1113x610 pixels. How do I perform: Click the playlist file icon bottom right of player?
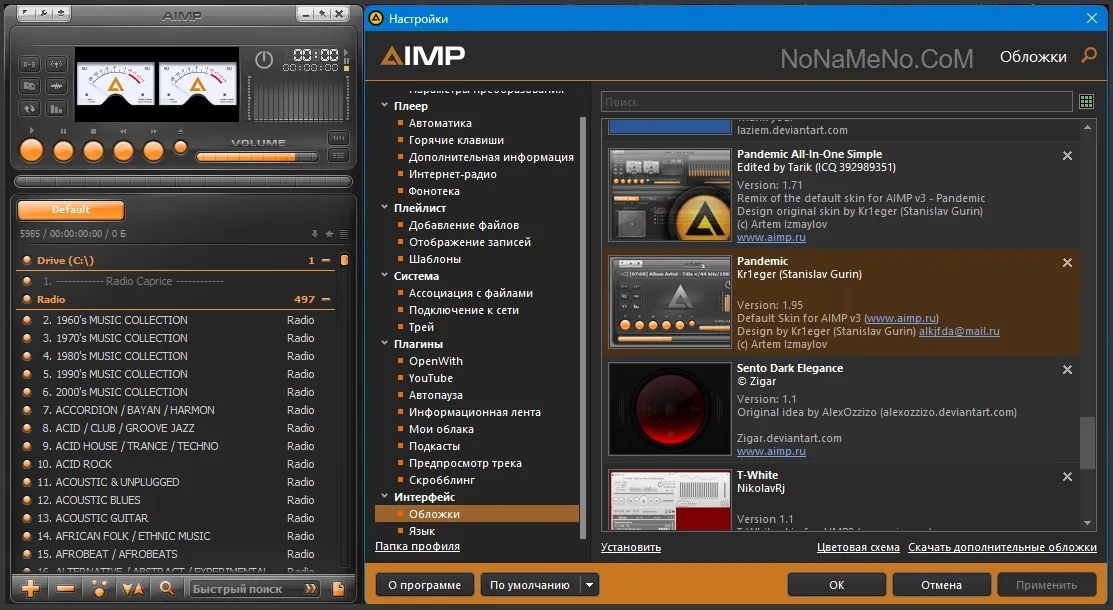click(x=339, y=589)
